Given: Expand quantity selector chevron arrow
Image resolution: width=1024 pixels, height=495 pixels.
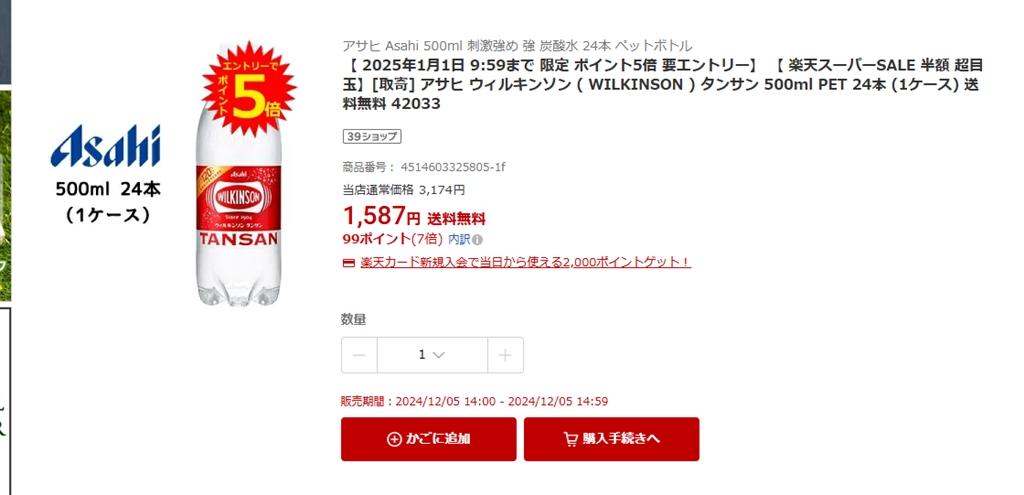Looking at the screenshot, I should tap(439, 355).
